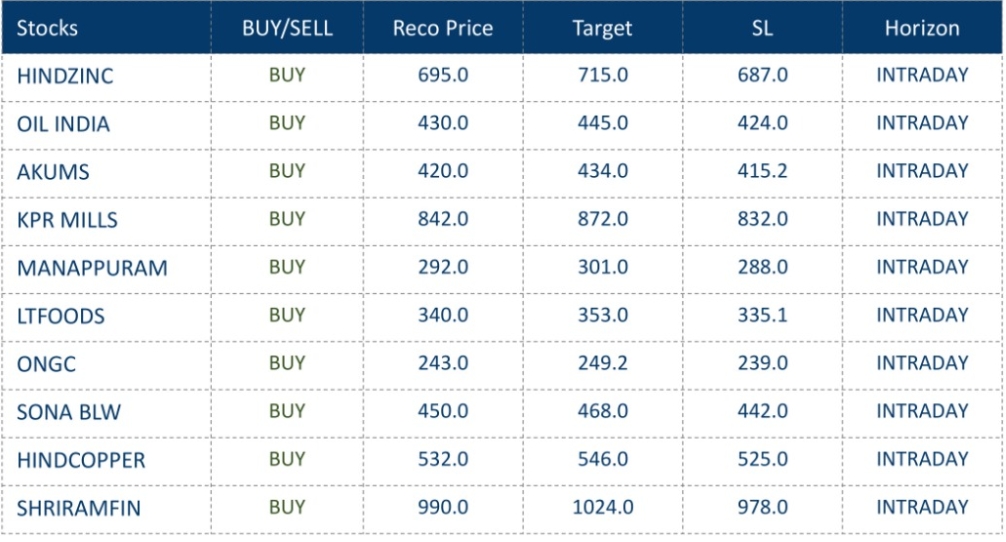
Task: Select LTFOODS target value 353.0
Action: click(x=602, y=315)
